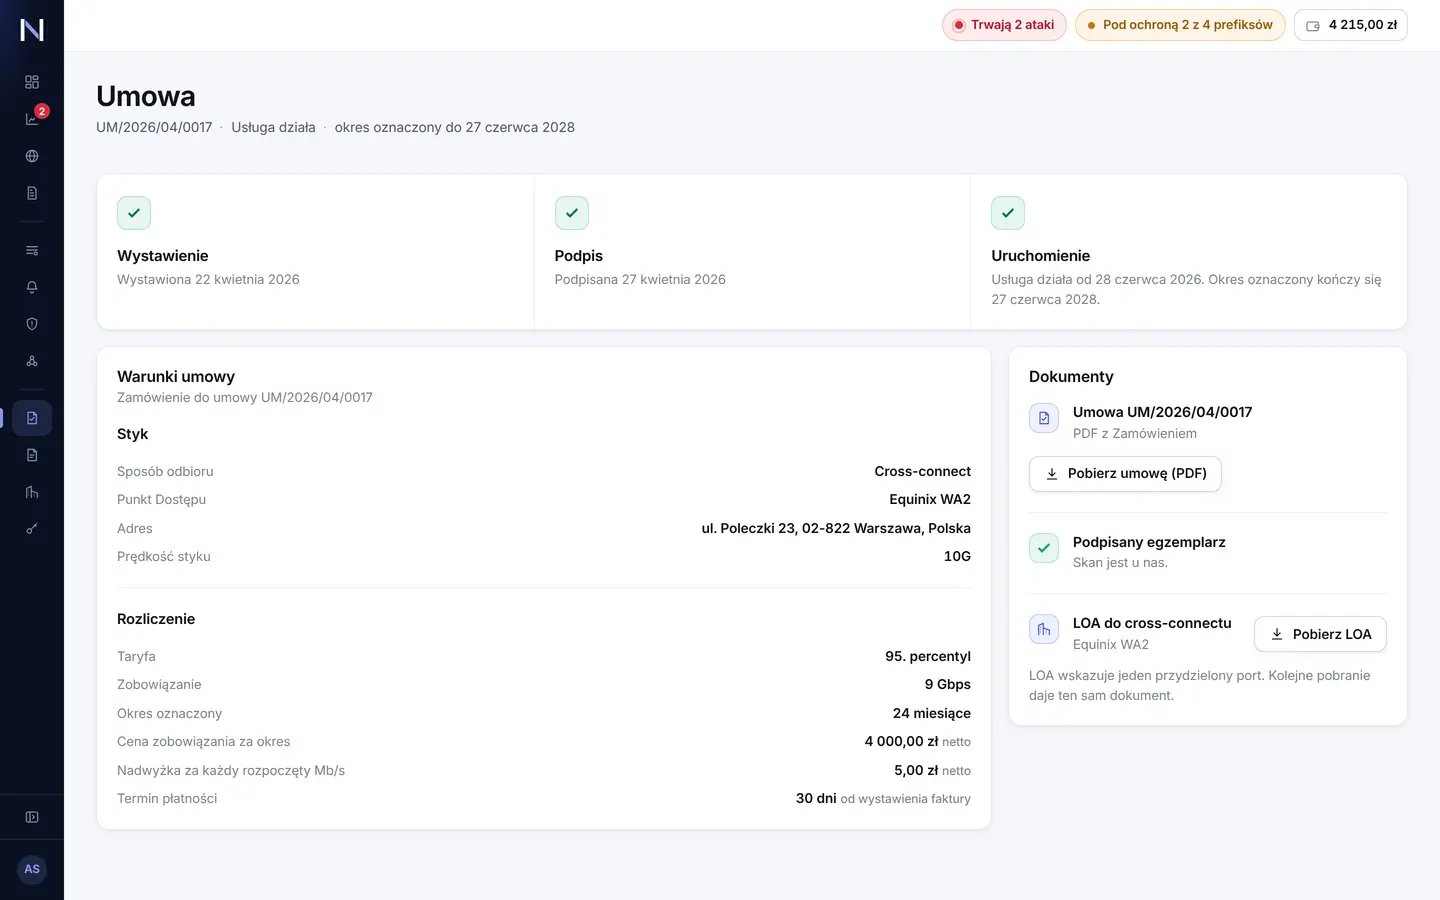Select the shield alert icon in sidebar

[x=32, y=324]
